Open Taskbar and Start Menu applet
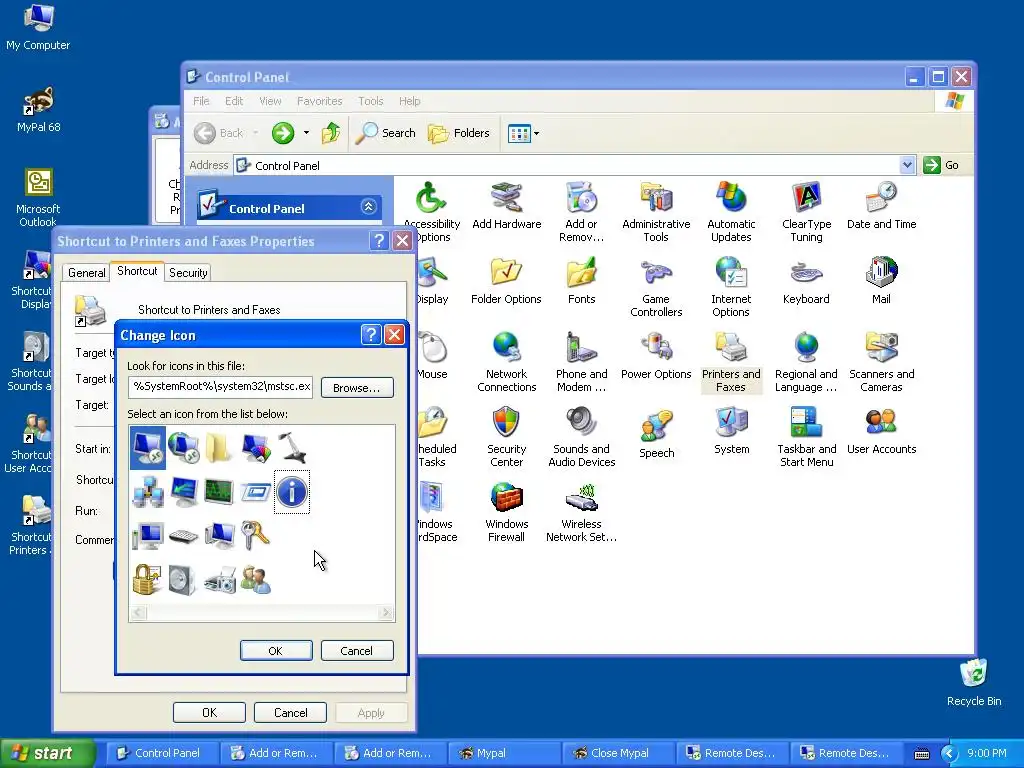This screenshot has width=1024, height=768. pyautogui.click(x=807, y=438)
